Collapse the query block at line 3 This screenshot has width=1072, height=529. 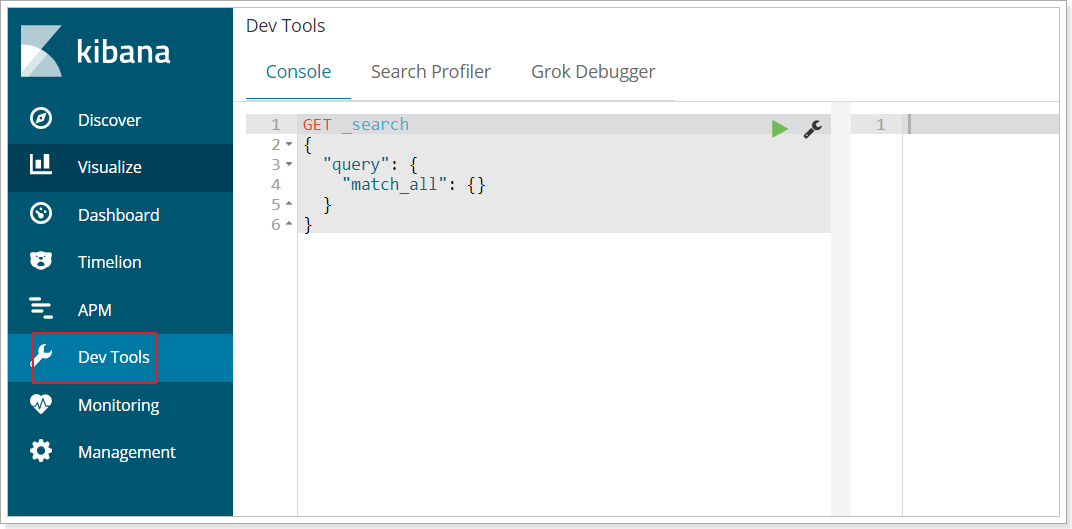tap(289, 165)
